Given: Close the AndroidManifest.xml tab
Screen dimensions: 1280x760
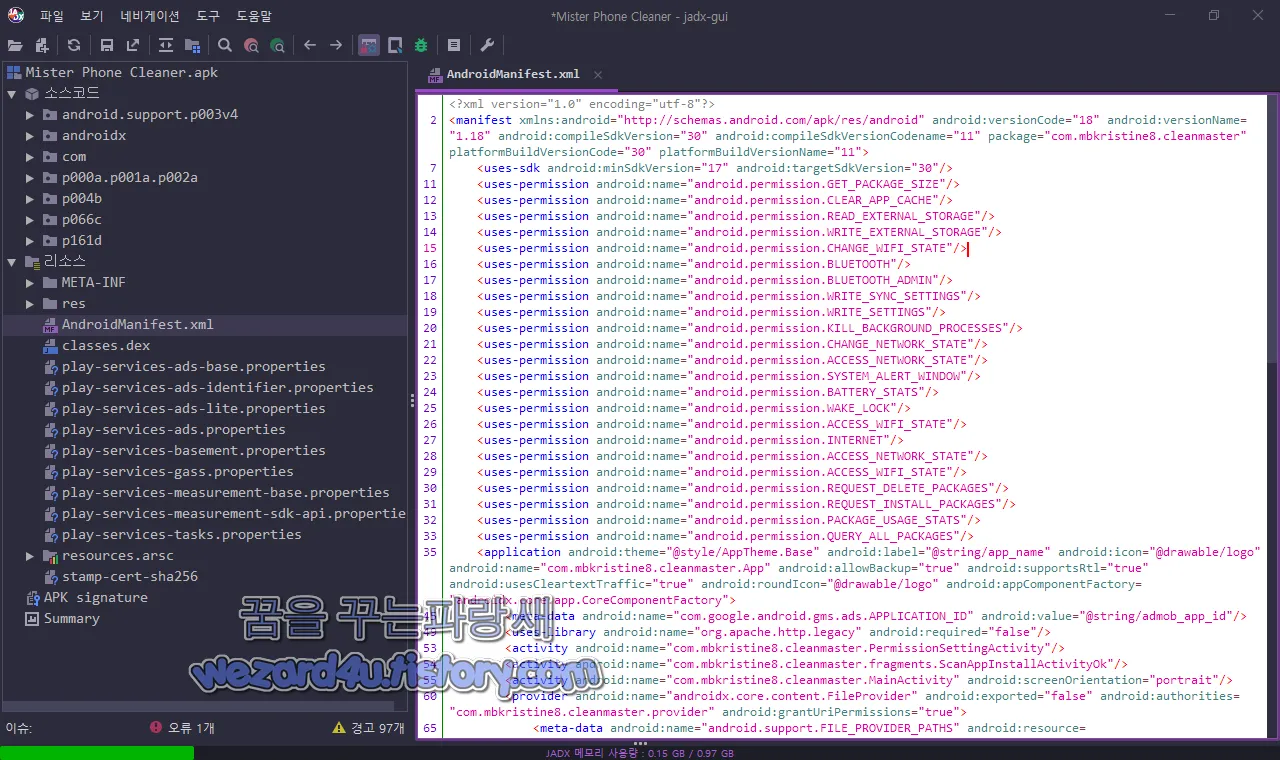Looking at the screenshot, I should click(x=598, y=75).
